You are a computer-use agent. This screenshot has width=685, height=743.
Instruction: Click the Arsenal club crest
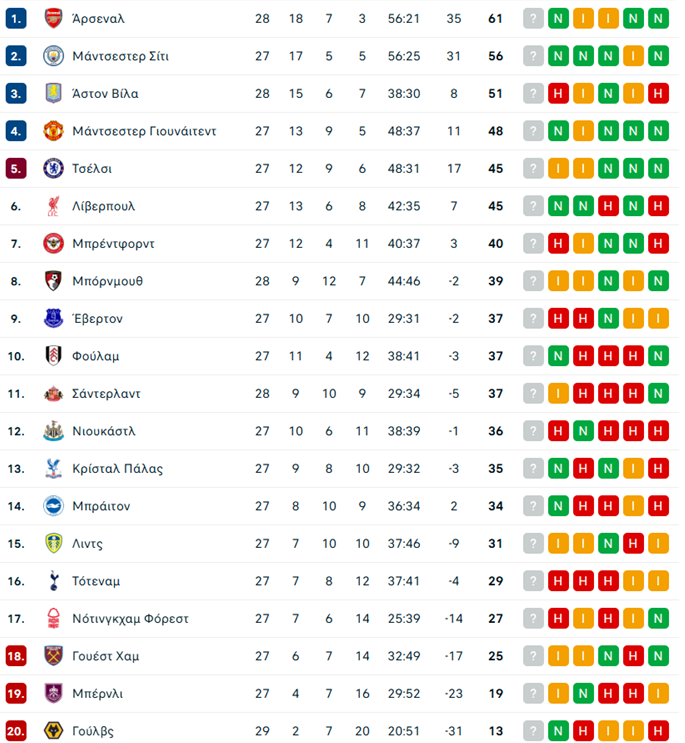pyautogui.click(x=53, y=18)
